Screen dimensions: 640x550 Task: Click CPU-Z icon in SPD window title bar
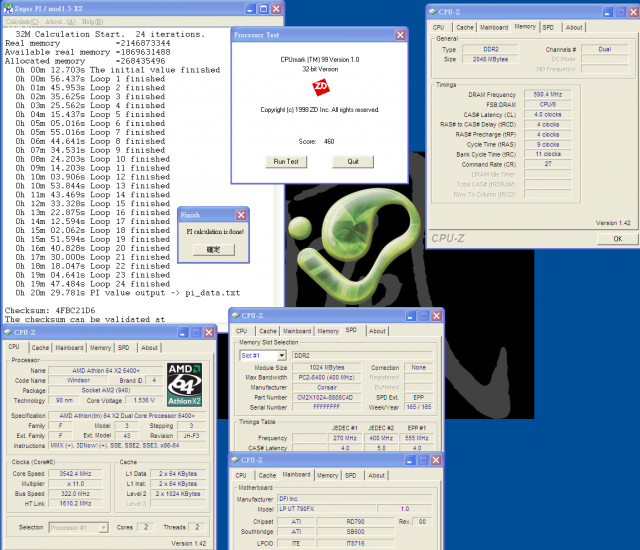[236, 315]
